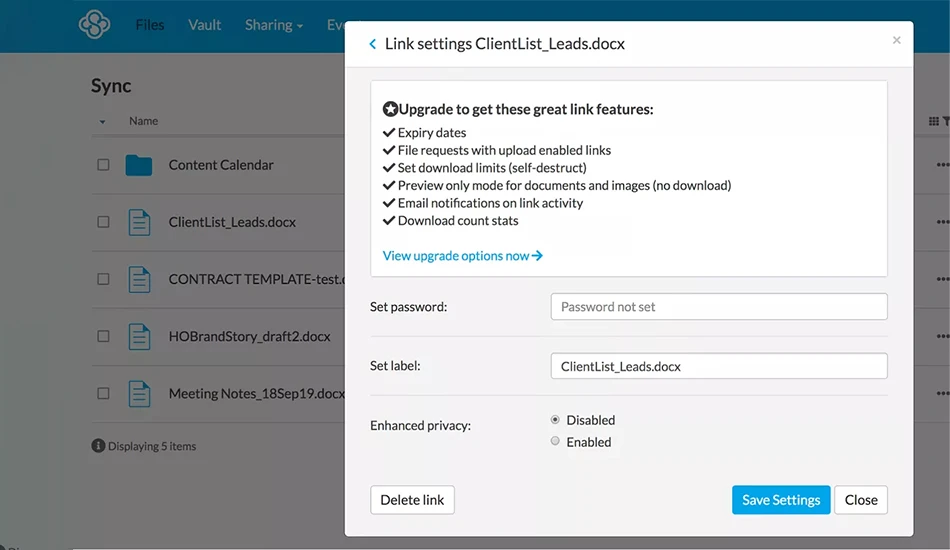Click the Displaying 5 items text

coord(152,446)
